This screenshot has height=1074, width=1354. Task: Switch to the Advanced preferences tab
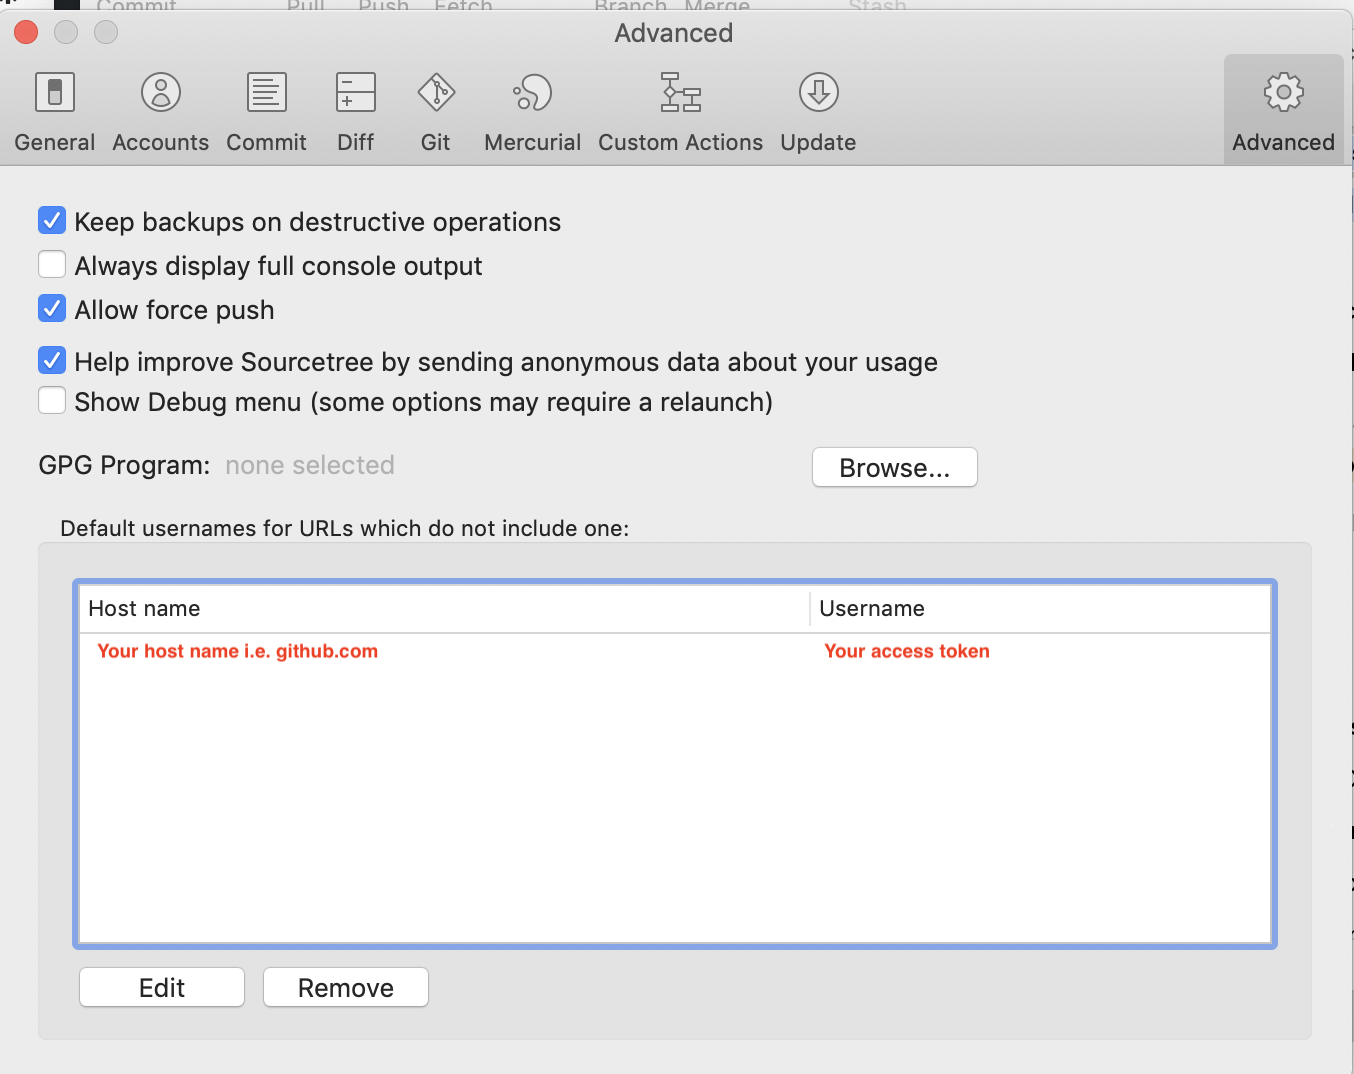[1283, 110]
